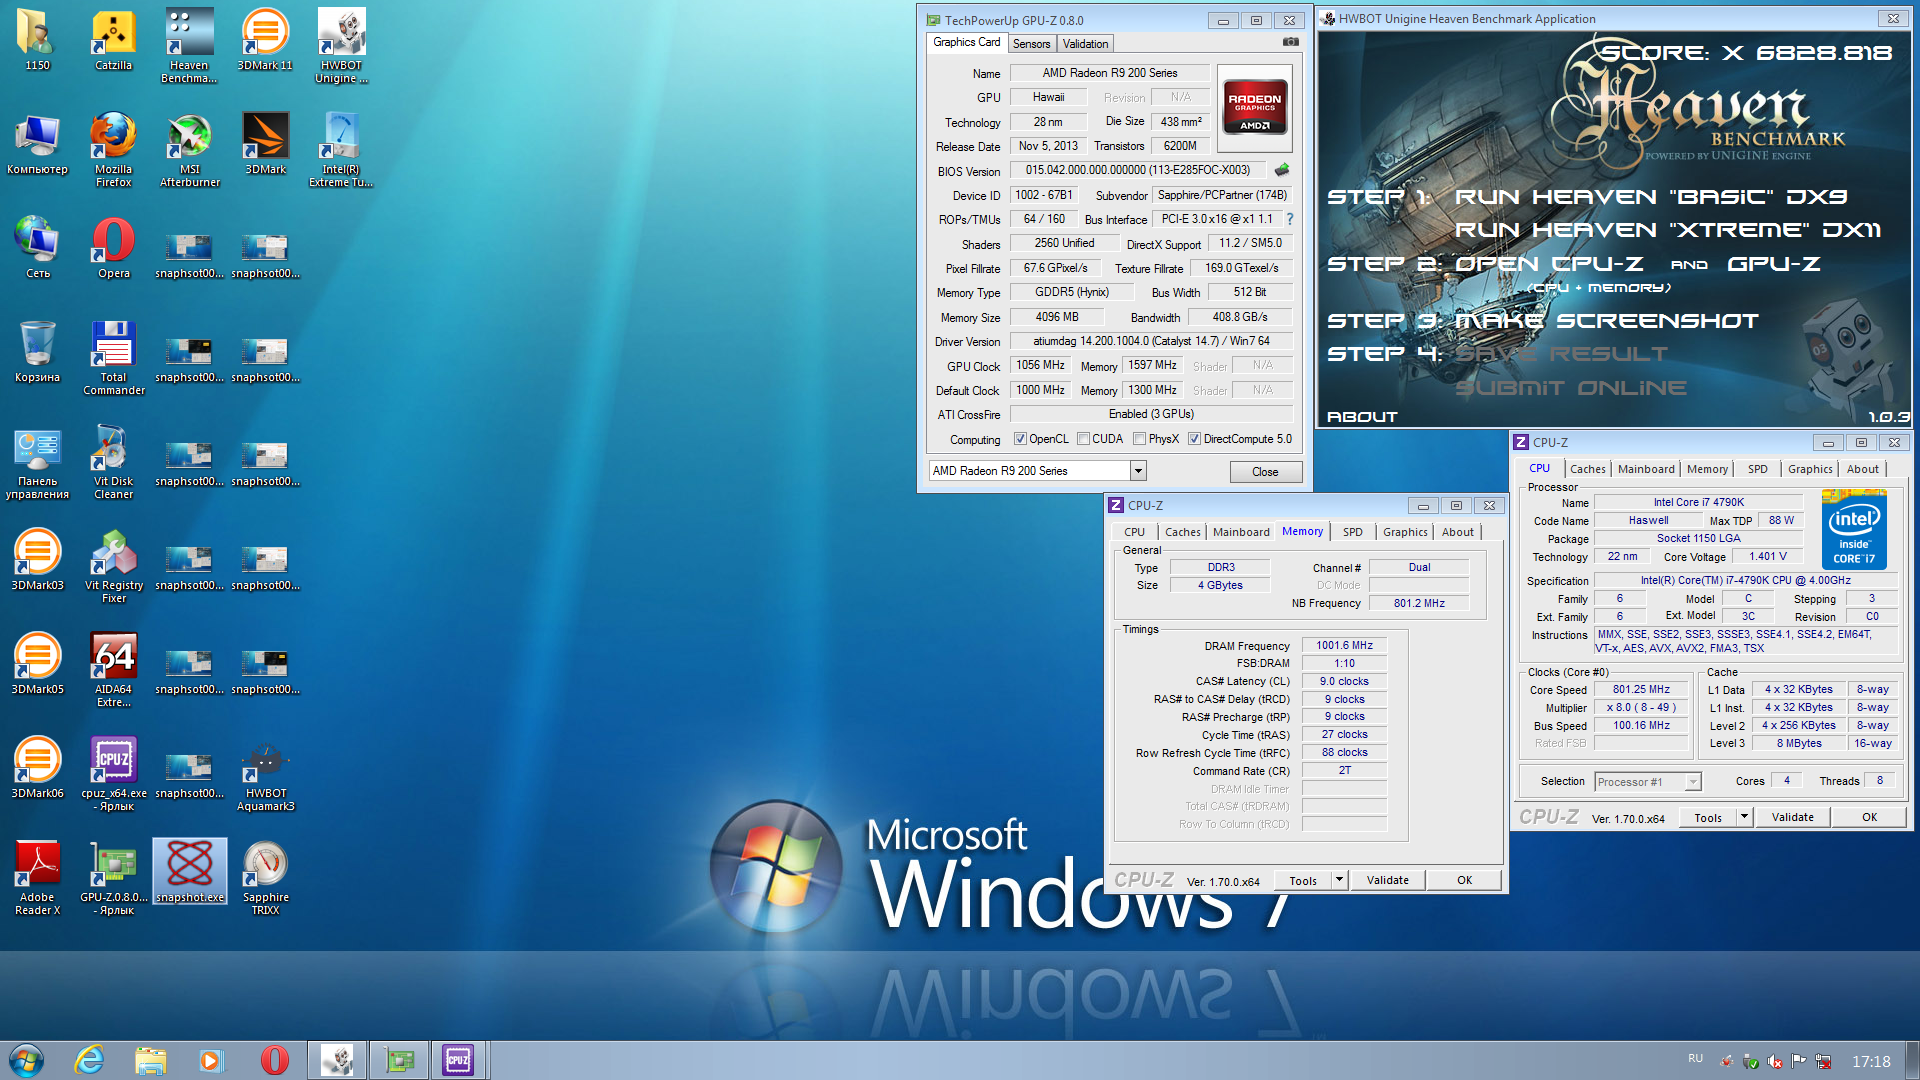
Task: Click Close button in GPU-Z
Action: (1265, 472)
